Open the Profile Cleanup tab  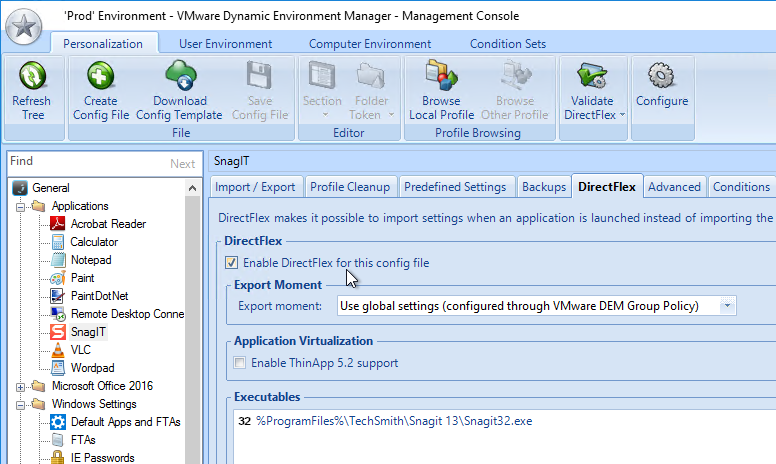[350, 187]
